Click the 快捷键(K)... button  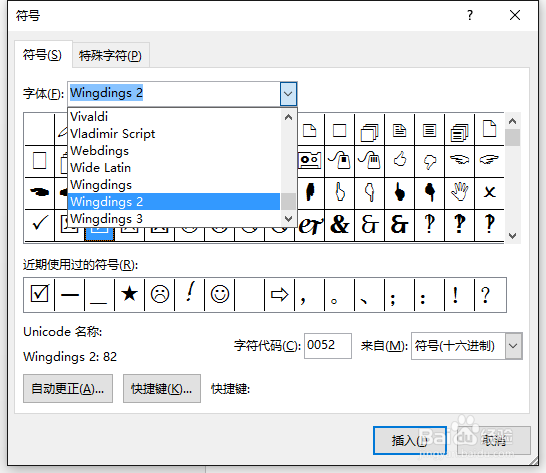[162, 389]
